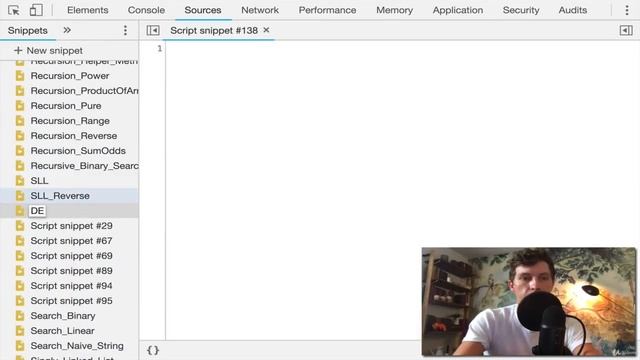
Task: Open the Recursive_Binary_Searc snippet
Action: point(84,166)
